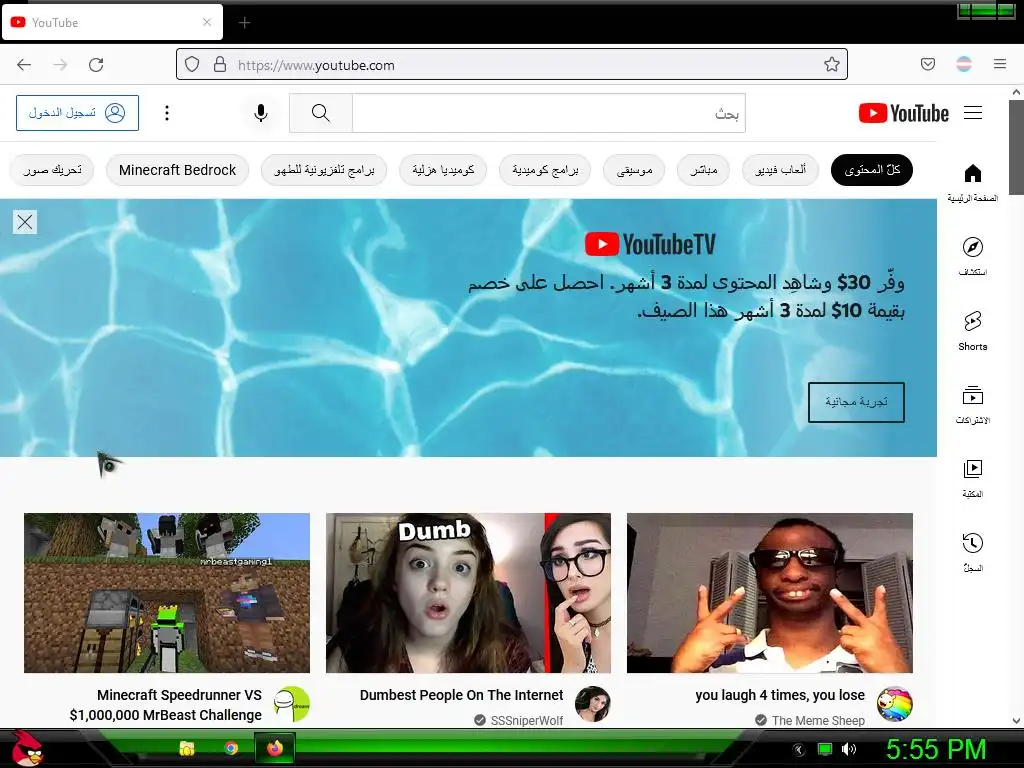Click the voice search microphone icon
The height and width of the screenshot is (768, 1024).
click(x=261, y=113)
